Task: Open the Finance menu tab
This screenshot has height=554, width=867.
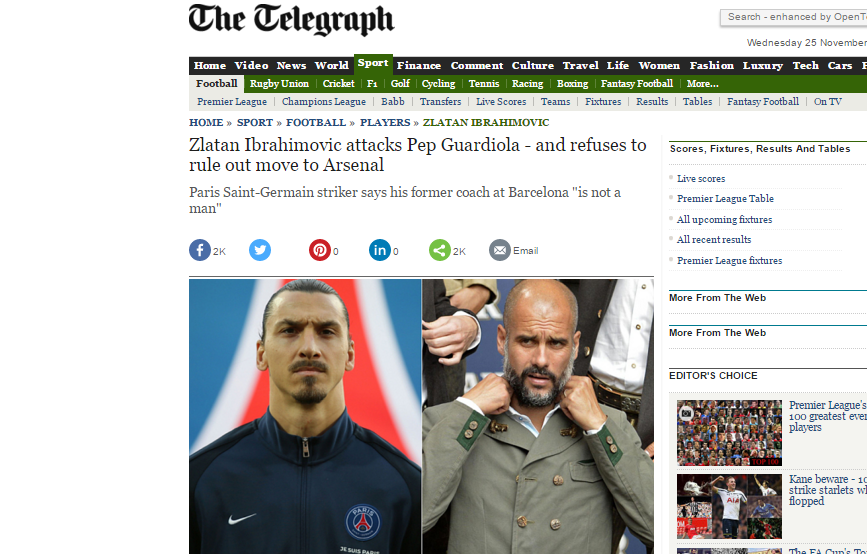Action: click(419, 65)
